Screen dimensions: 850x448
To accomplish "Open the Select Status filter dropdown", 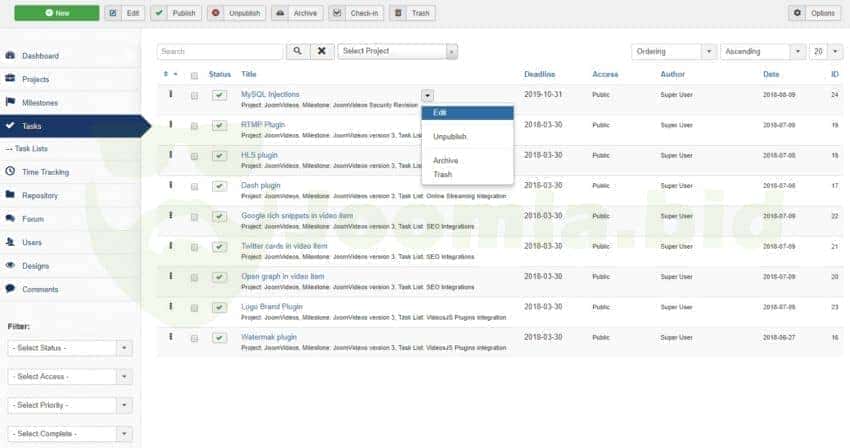I will tap(69, 348).
